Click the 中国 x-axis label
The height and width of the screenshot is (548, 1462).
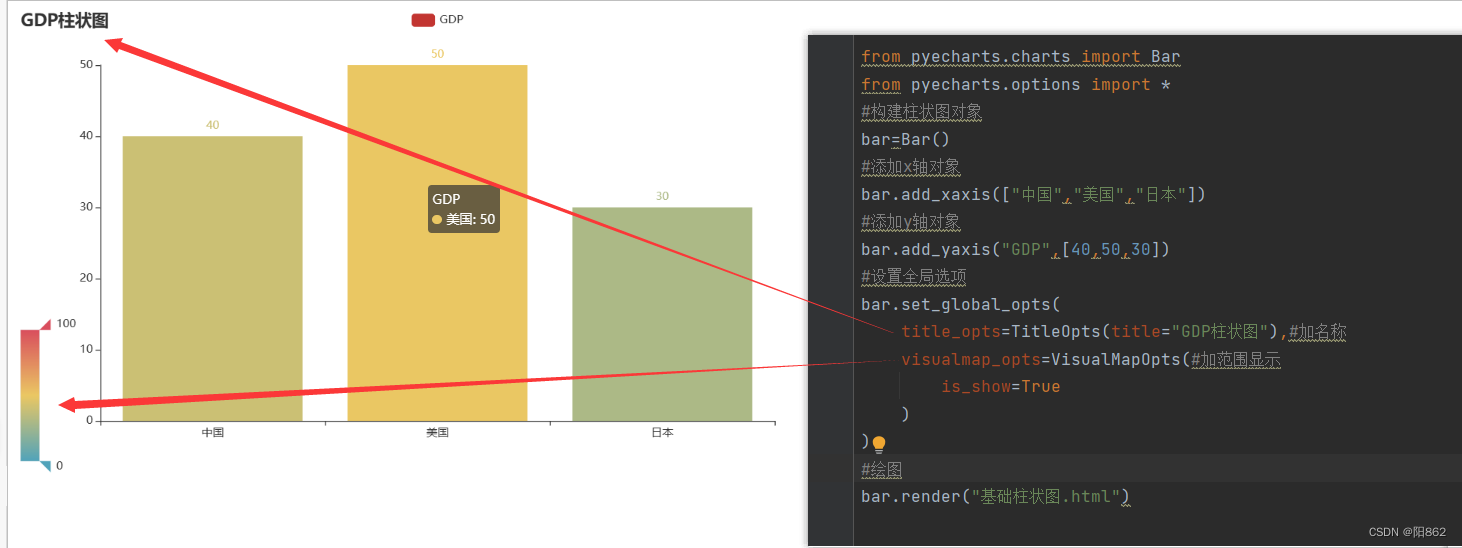[x=212, y=433]
